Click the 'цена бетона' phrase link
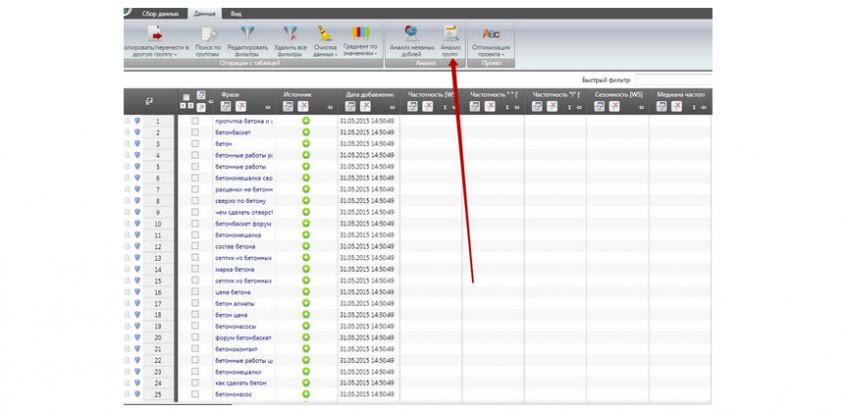The width and height of the screenshot is (845, 413). click(x=234, y=292)
